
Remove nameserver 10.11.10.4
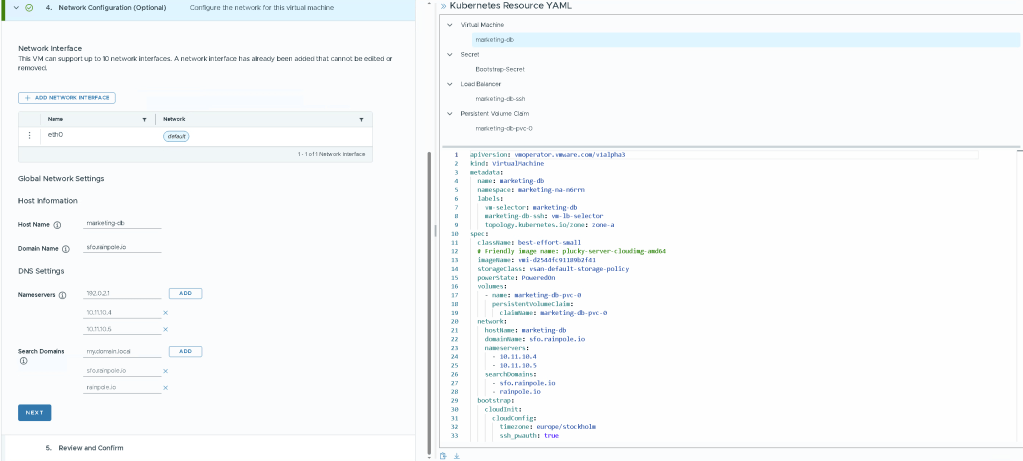point(165,313)
